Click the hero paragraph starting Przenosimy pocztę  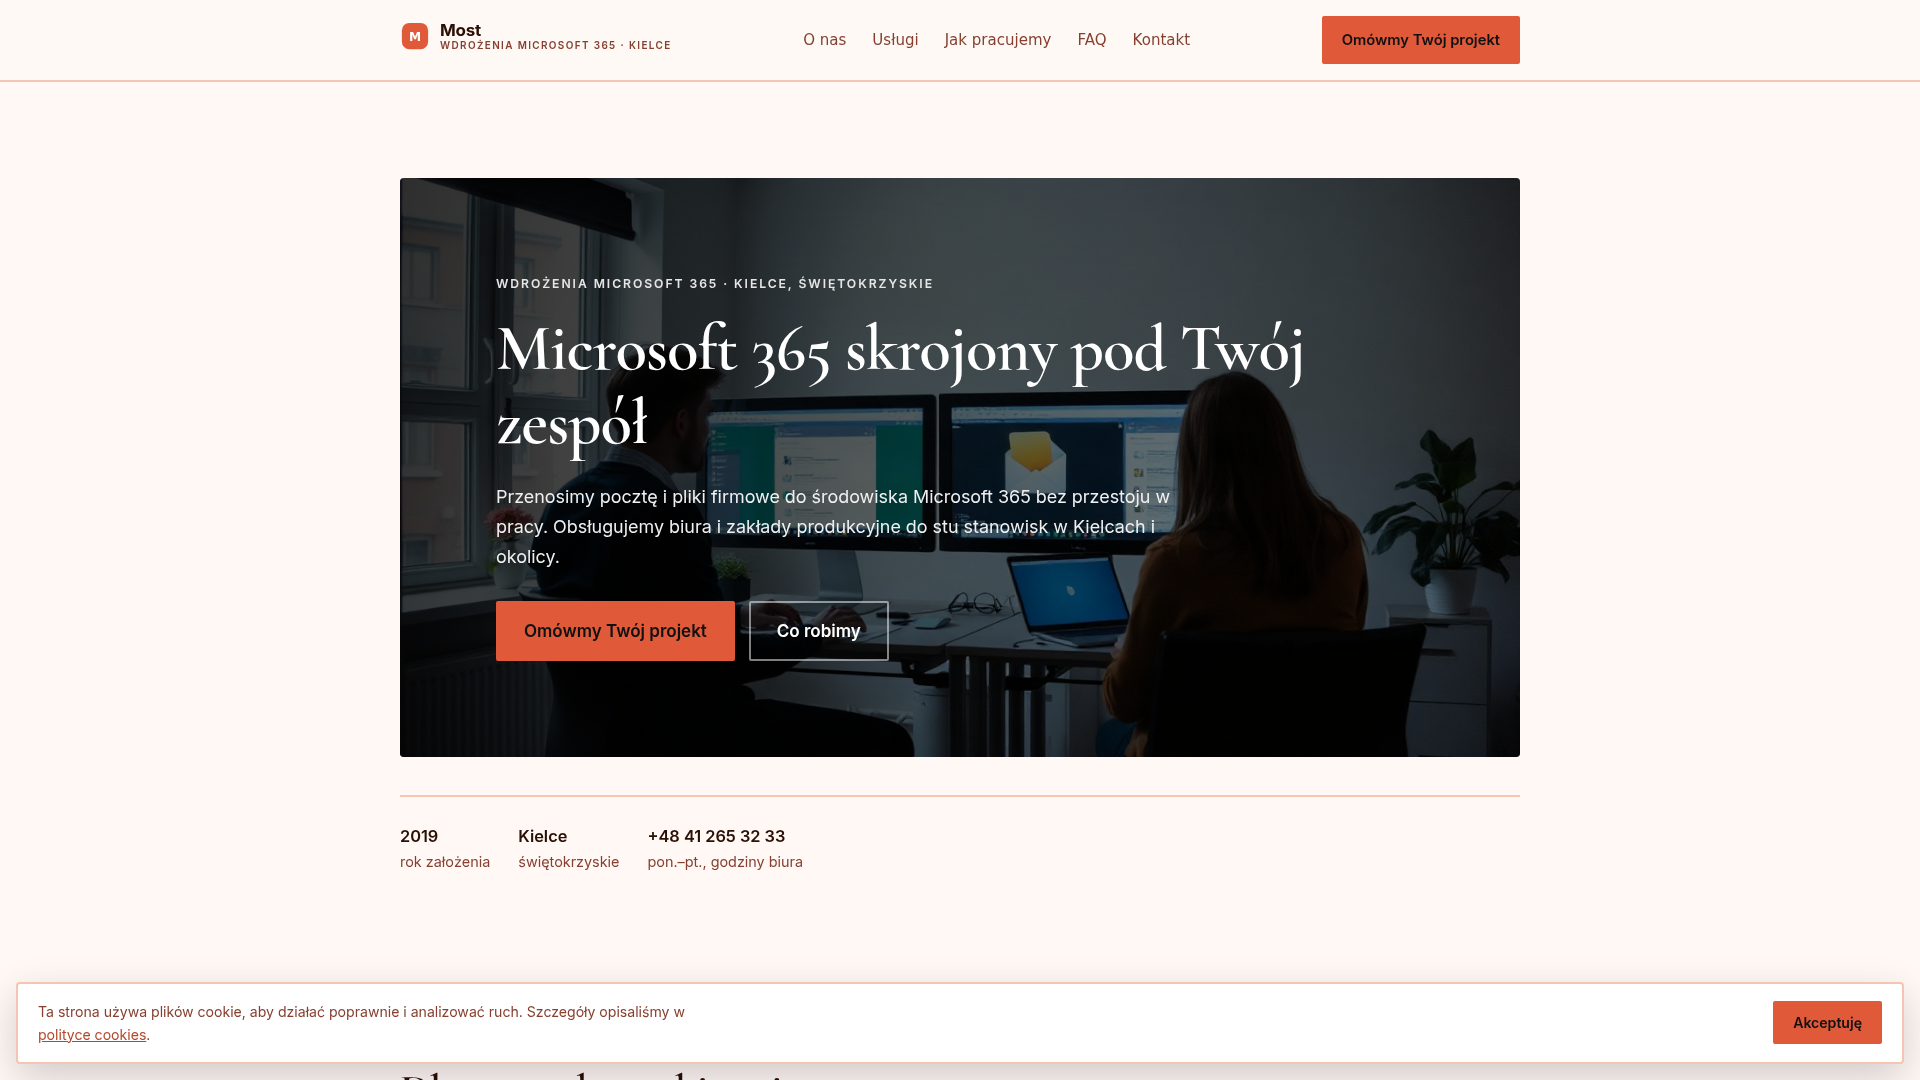point(833,527)
